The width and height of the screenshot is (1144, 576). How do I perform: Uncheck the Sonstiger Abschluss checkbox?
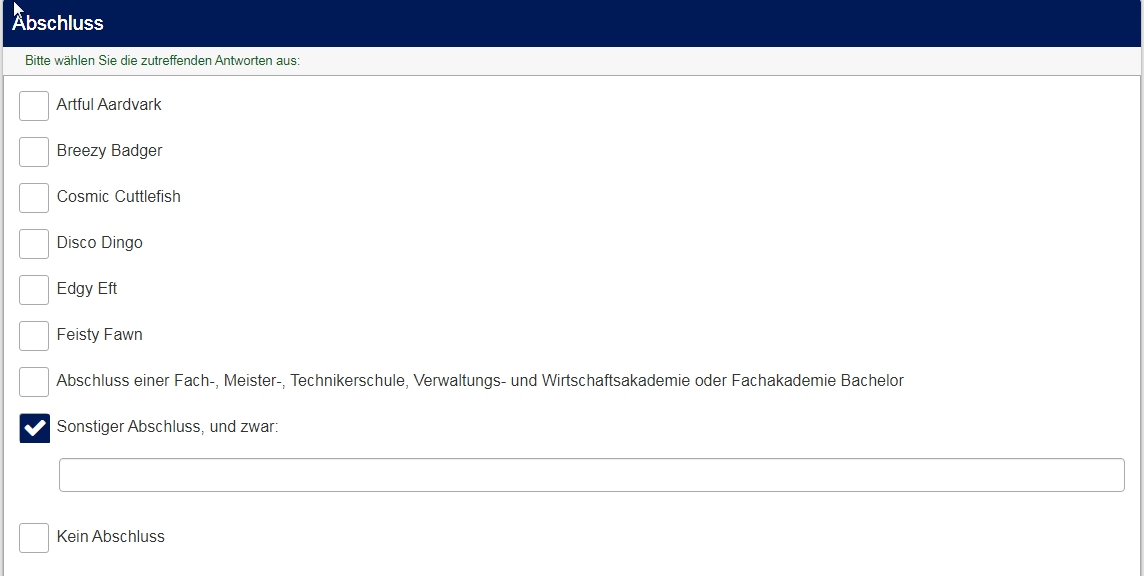tap(34, 427)
